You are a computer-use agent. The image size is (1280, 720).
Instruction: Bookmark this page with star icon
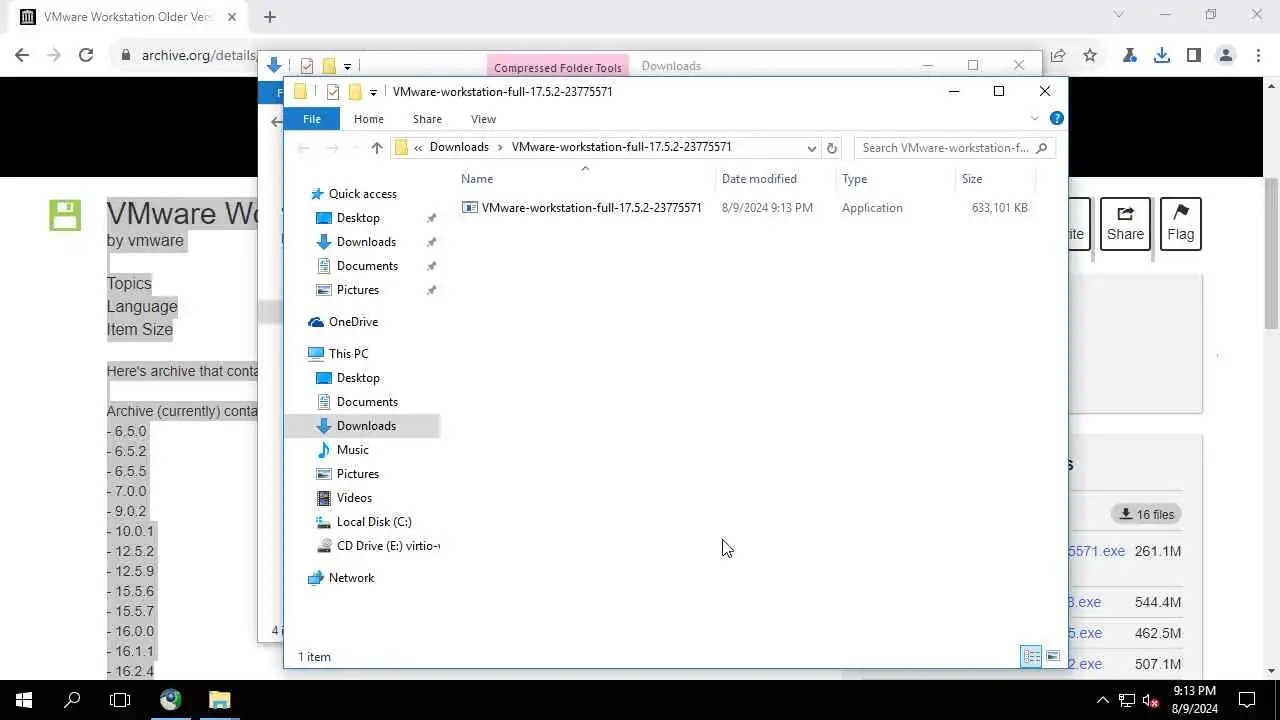coord(1090,56)
